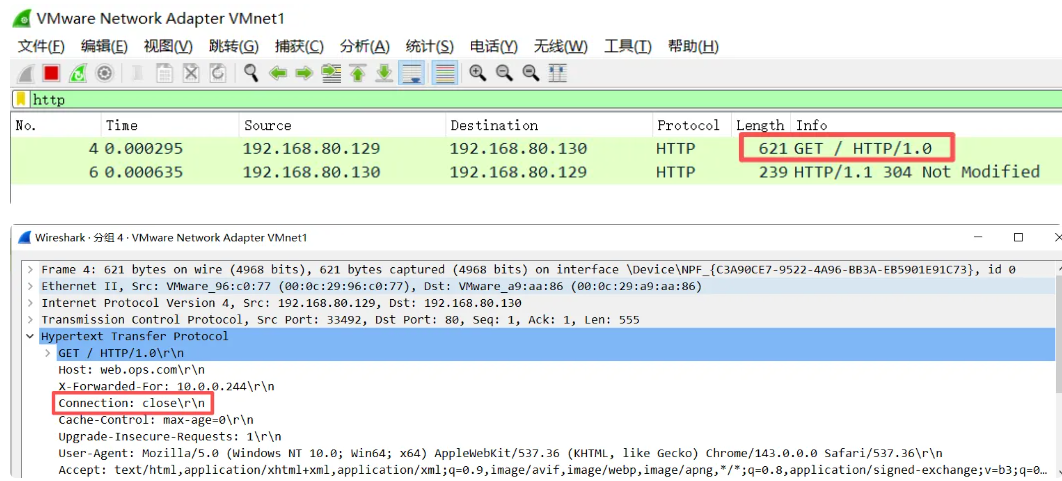The image size is (1062, 481).
Task: Toggle packet list colorization
Action: 445,73
